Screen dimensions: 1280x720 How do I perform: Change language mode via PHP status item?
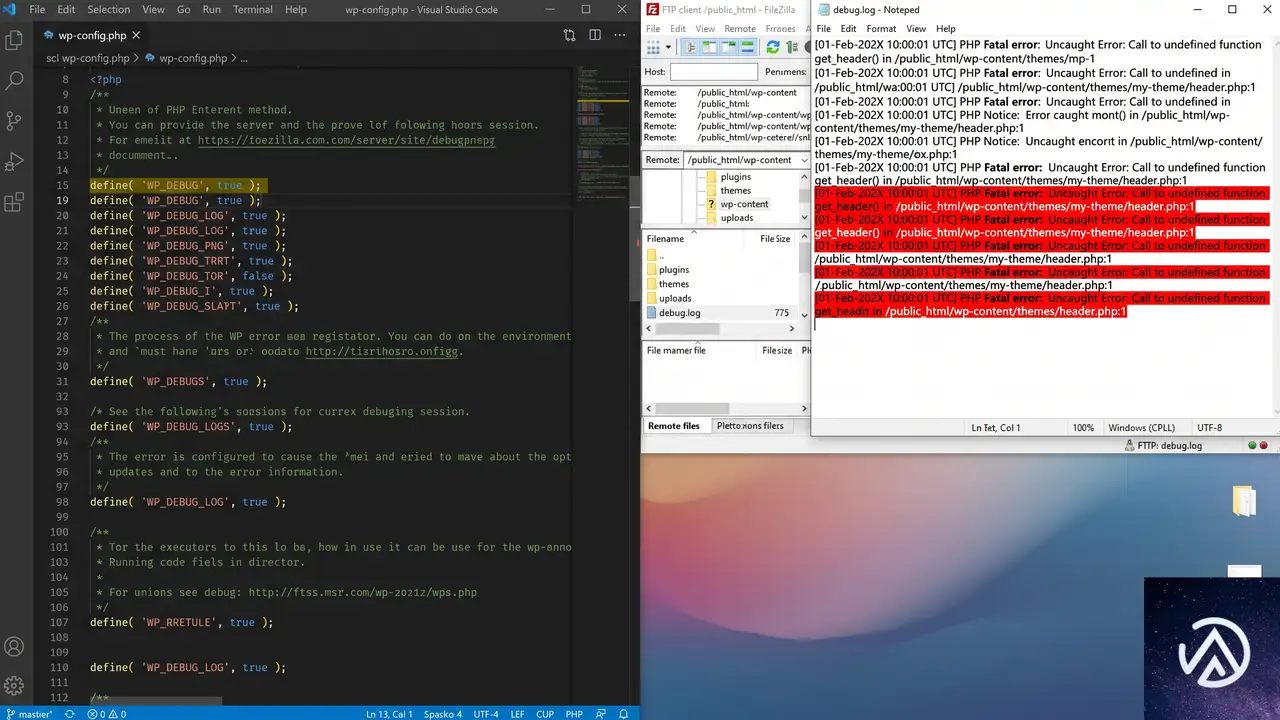pyautogui.click(x=574, y=714)
